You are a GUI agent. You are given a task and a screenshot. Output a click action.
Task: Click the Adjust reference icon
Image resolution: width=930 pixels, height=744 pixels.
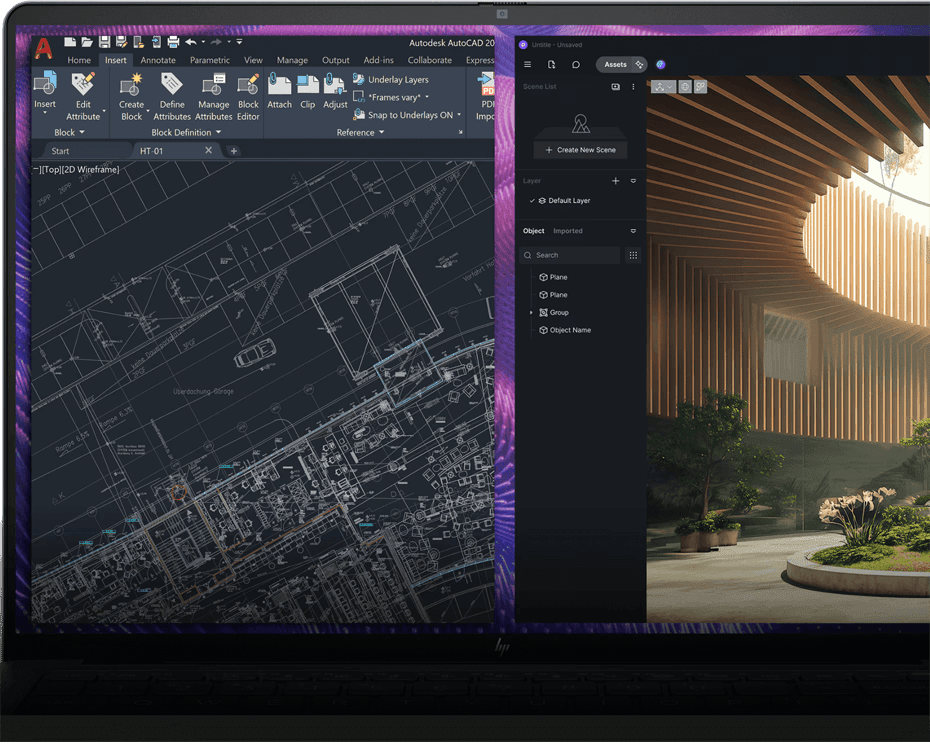tap(335, 84)
